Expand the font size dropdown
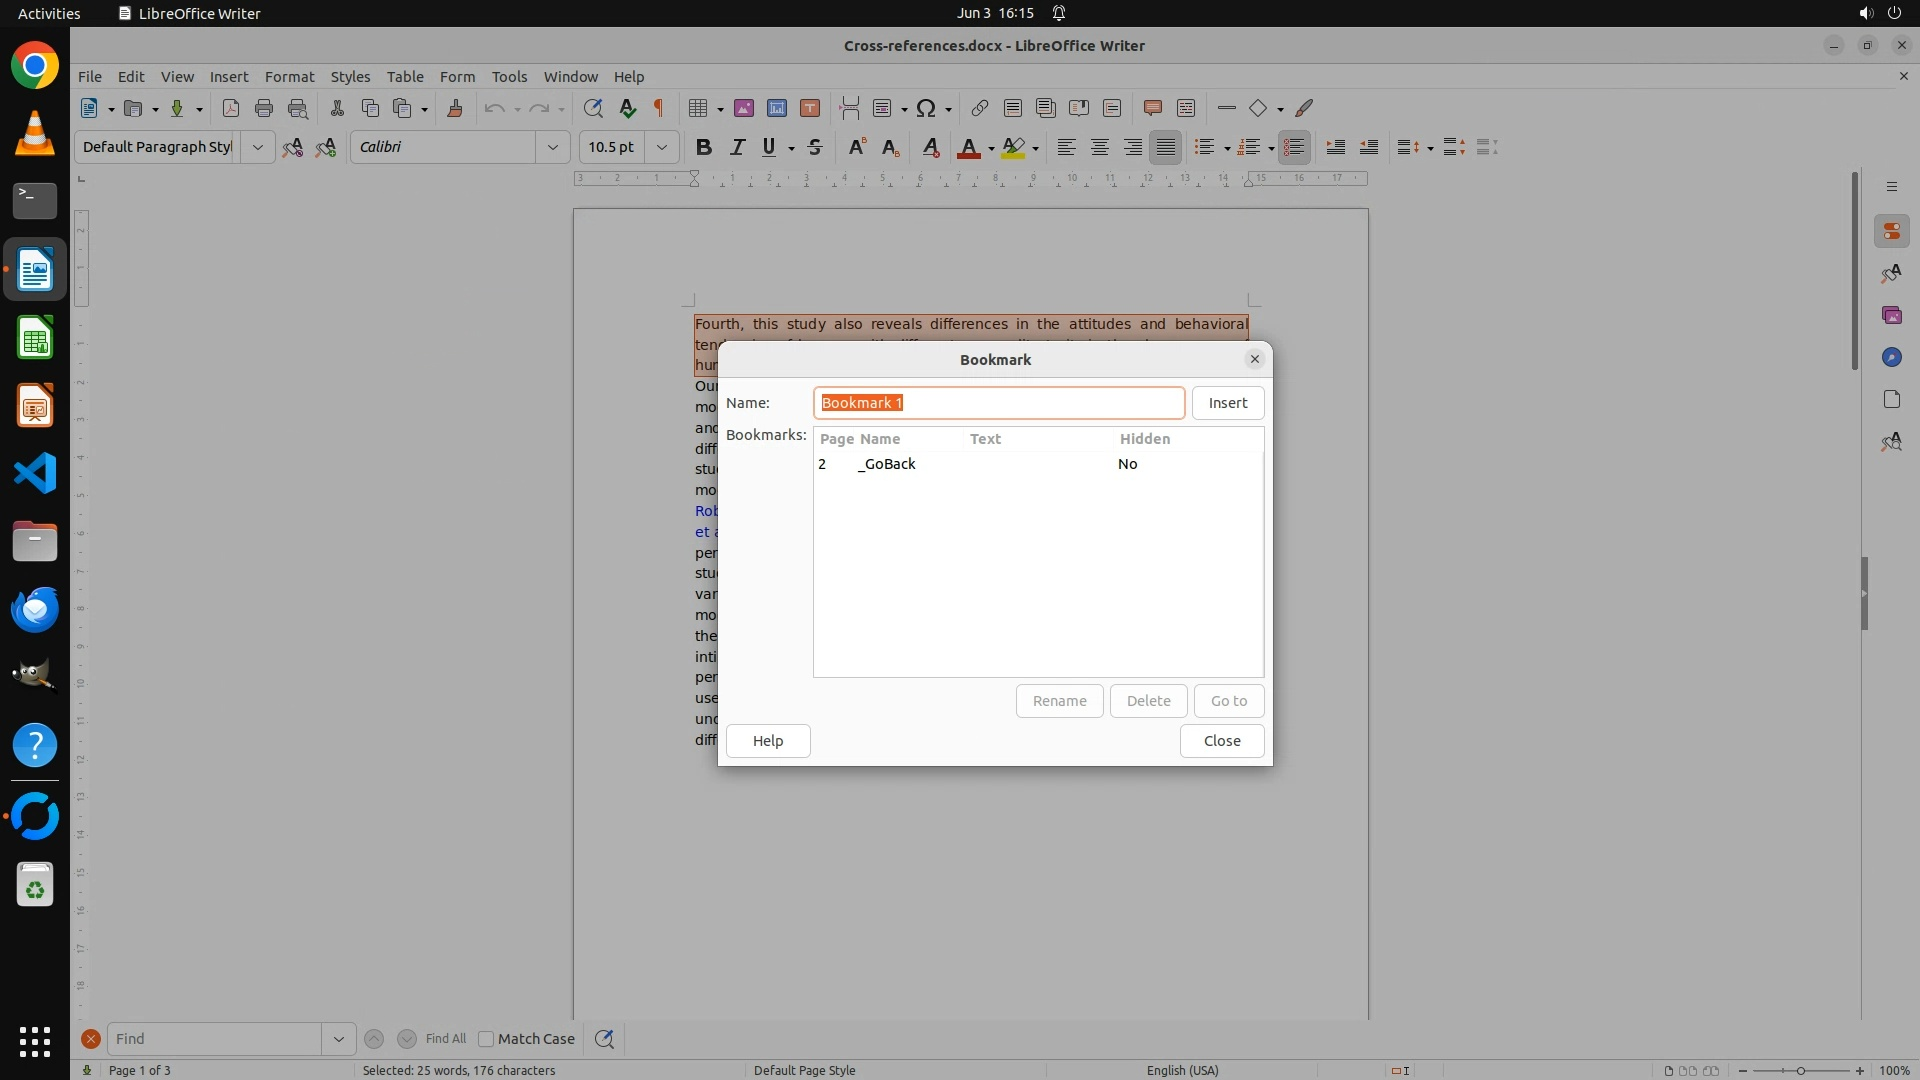This screenshot has height=1080, width=1920. (x=661, y=147)
